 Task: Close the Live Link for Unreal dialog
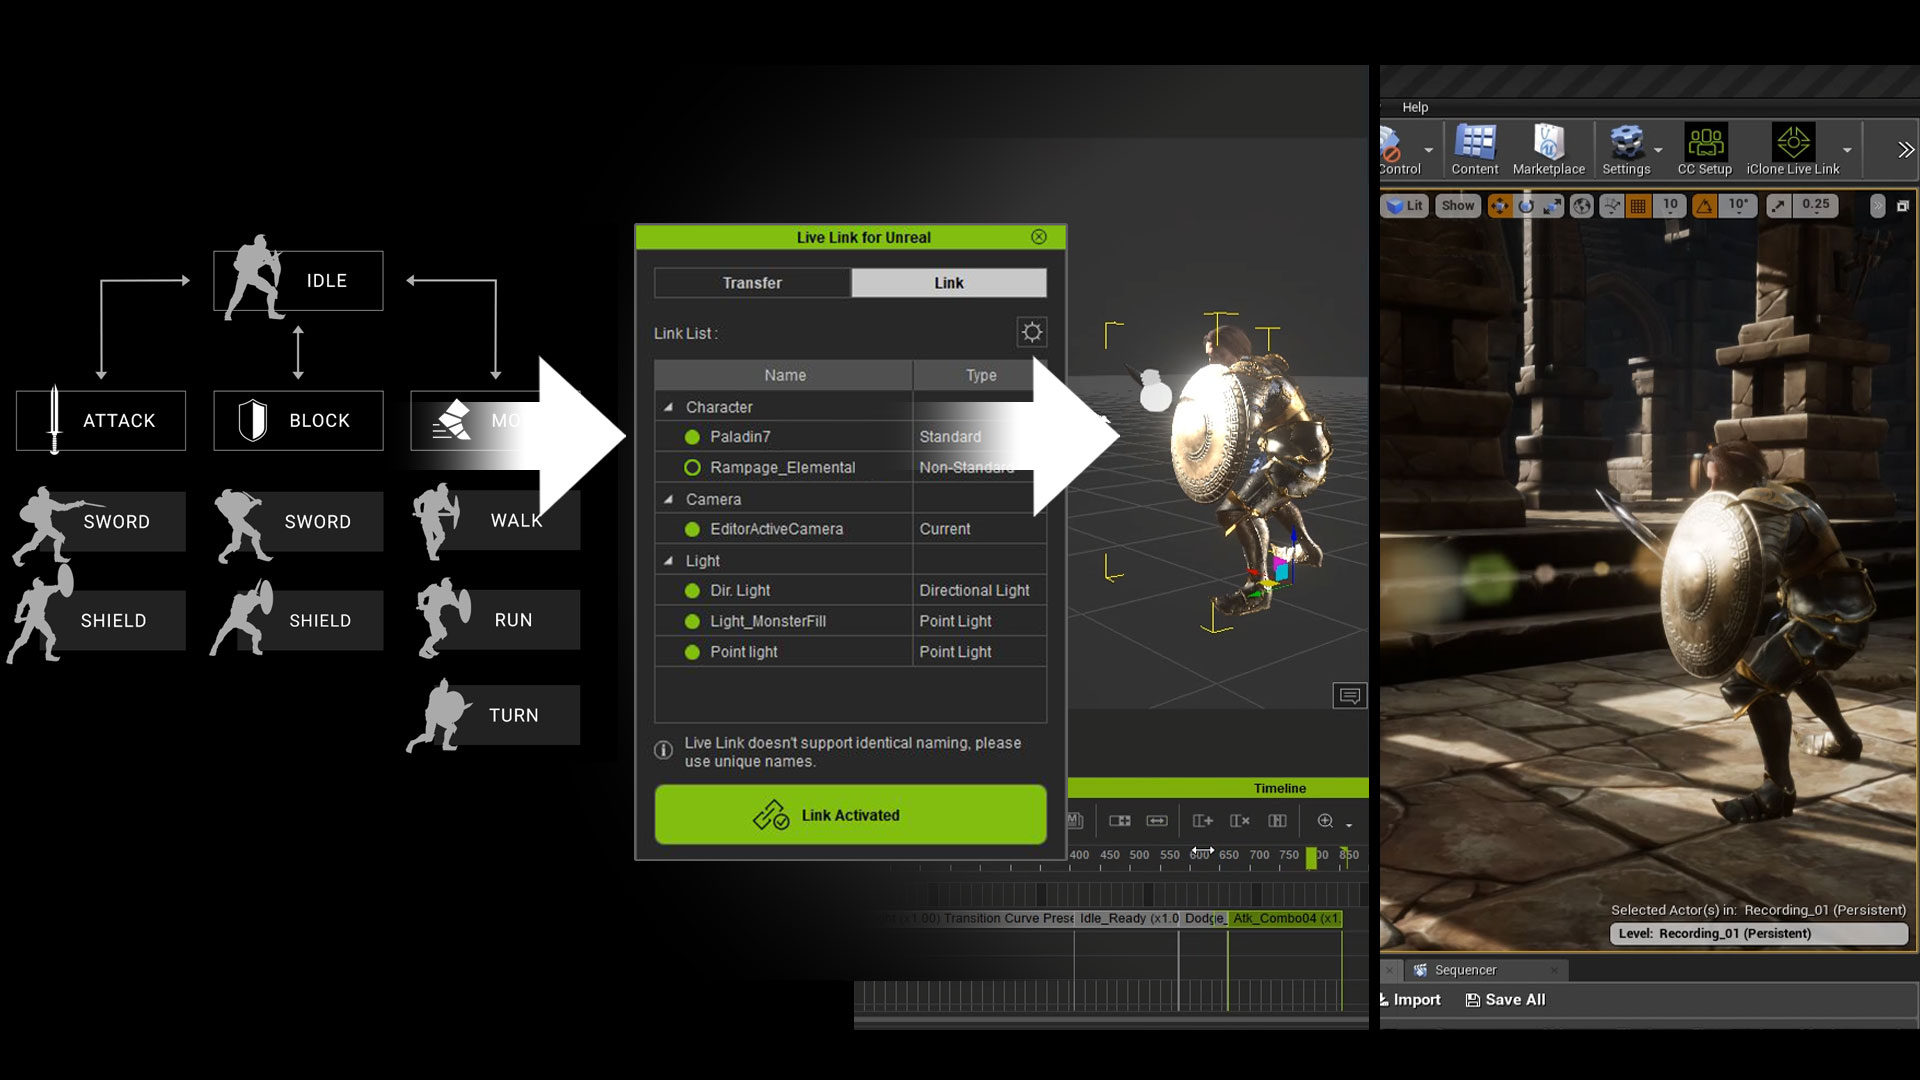(1039, 237)
